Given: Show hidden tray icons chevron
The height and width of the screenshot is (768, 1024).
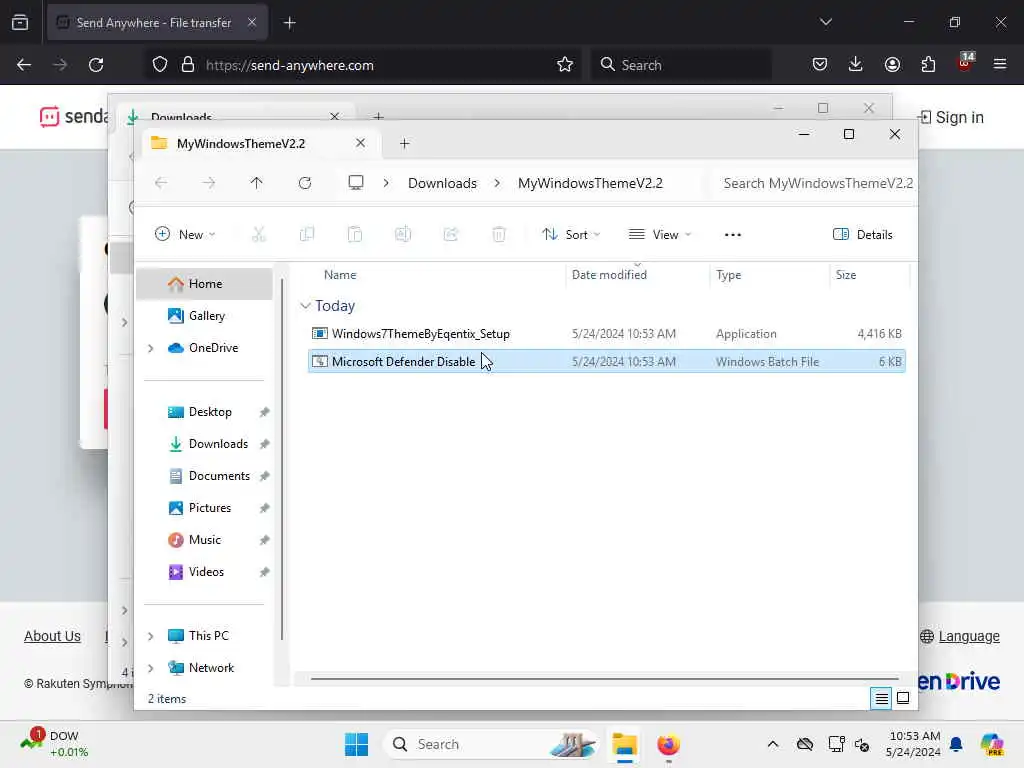Looking at the screenshot, I should pyautogui.click(x=773, y=744).
